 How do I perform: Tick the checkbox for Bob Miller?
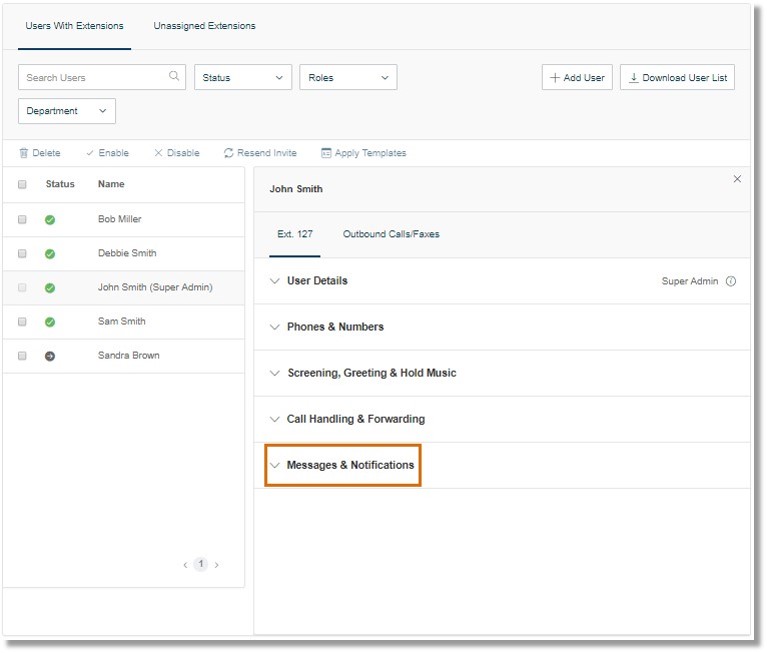pos(22,219)
